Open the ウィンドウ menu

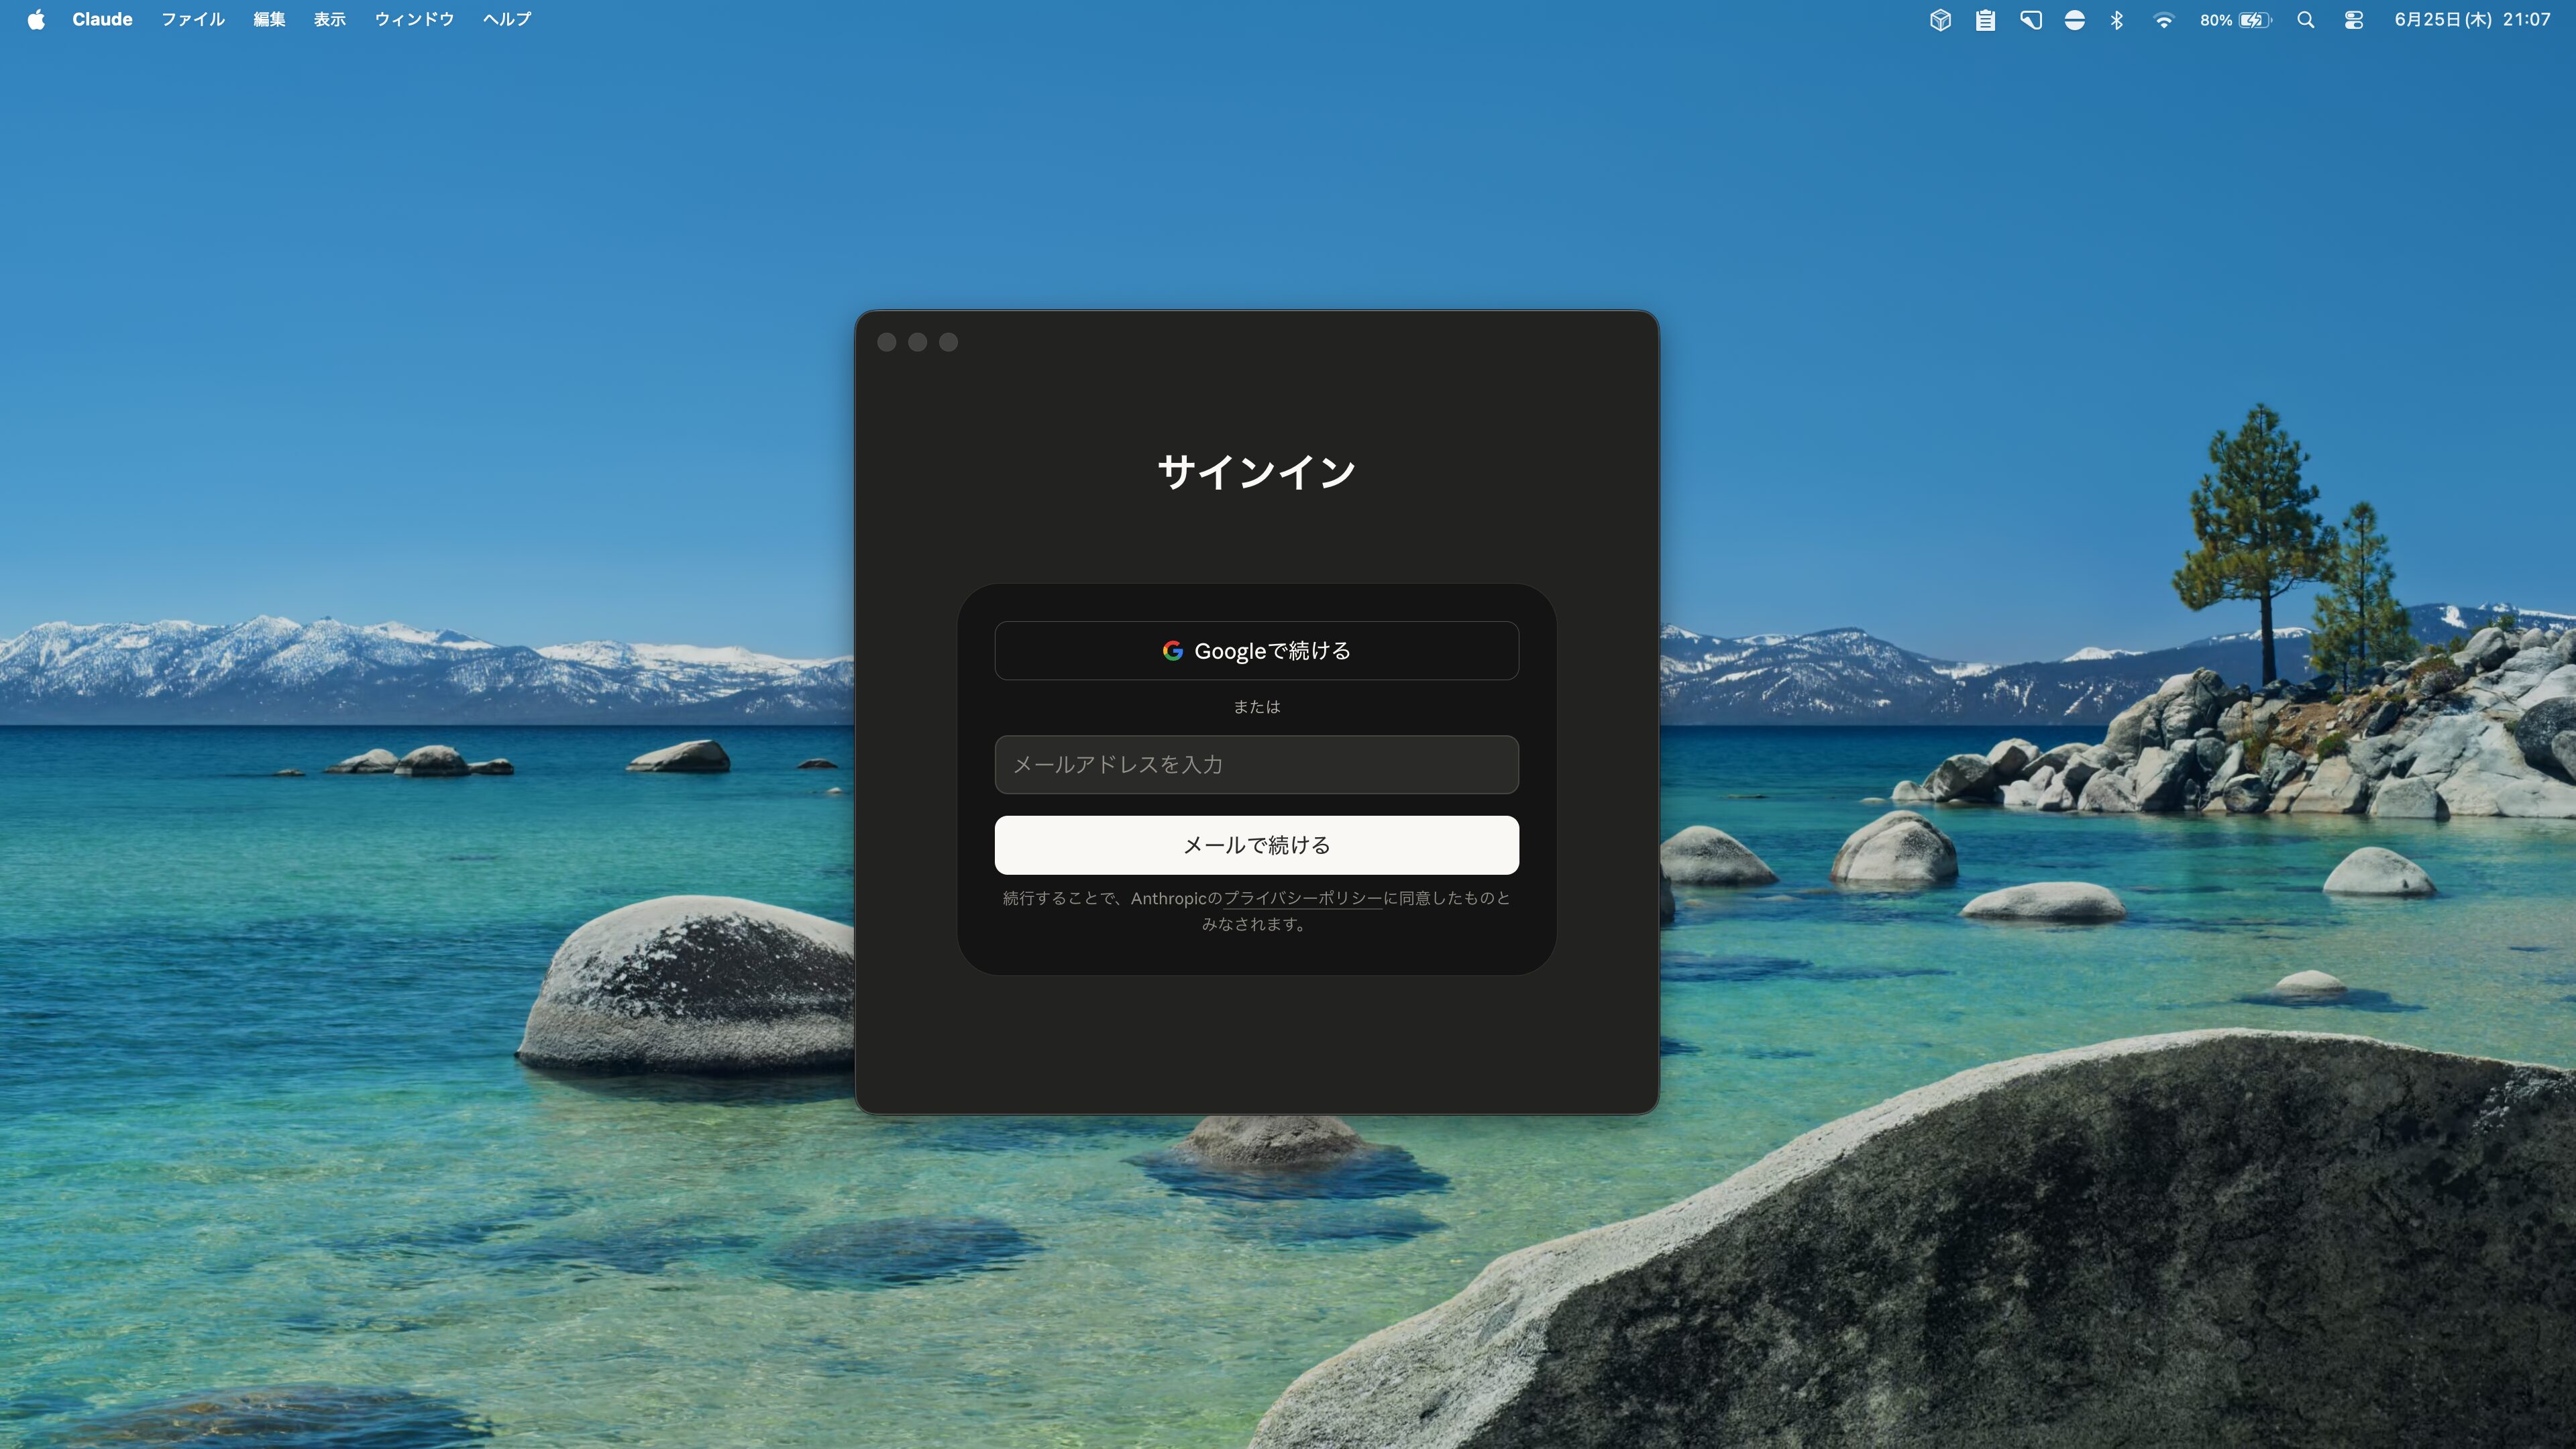coord(414,20)
